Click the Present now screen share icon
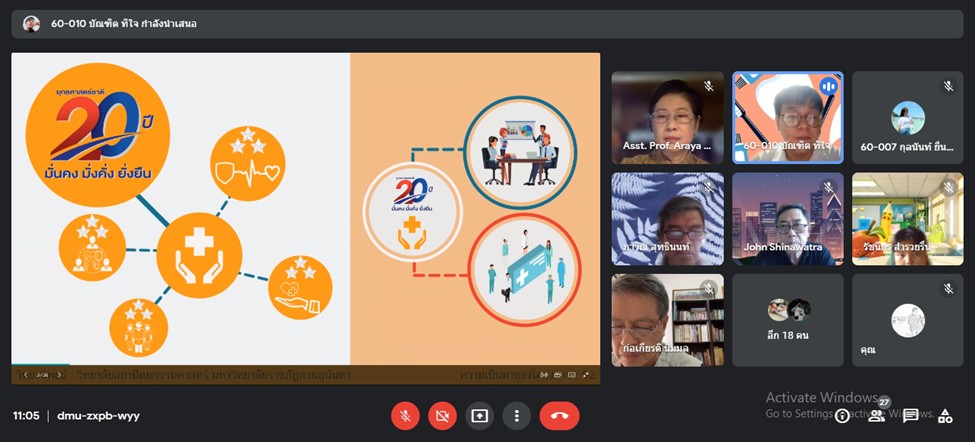This screenshot has height=442, width=975. [x=479, y=415]
